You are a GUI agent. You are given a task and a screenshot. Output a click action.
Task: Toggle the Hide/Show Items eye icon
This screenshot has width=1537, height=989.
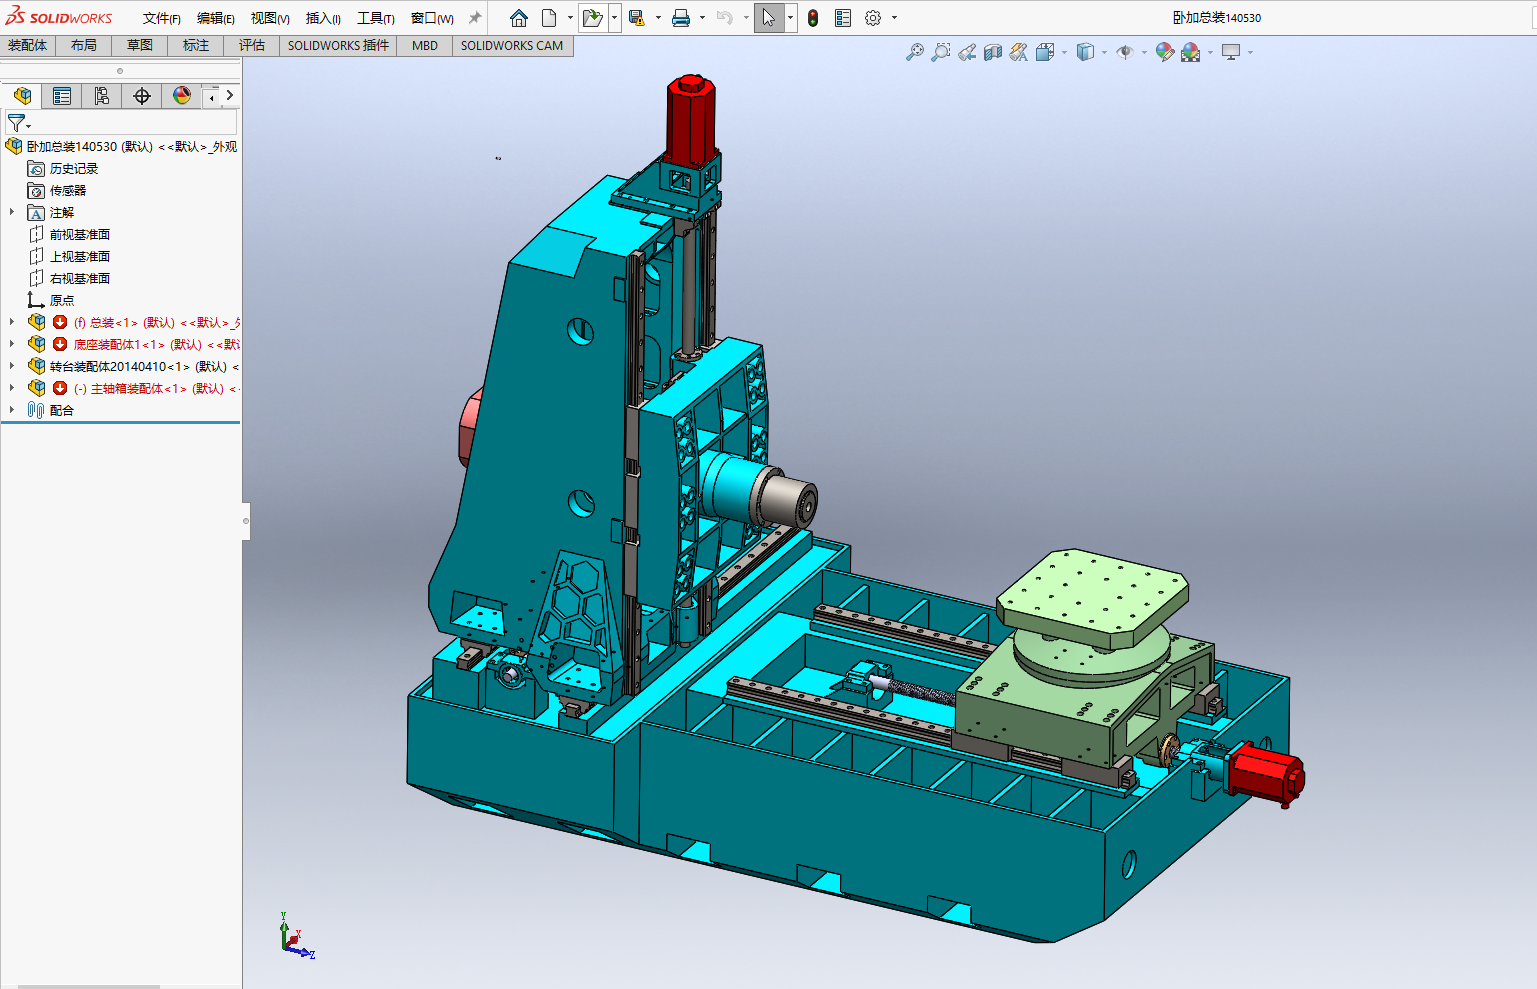1125,52
